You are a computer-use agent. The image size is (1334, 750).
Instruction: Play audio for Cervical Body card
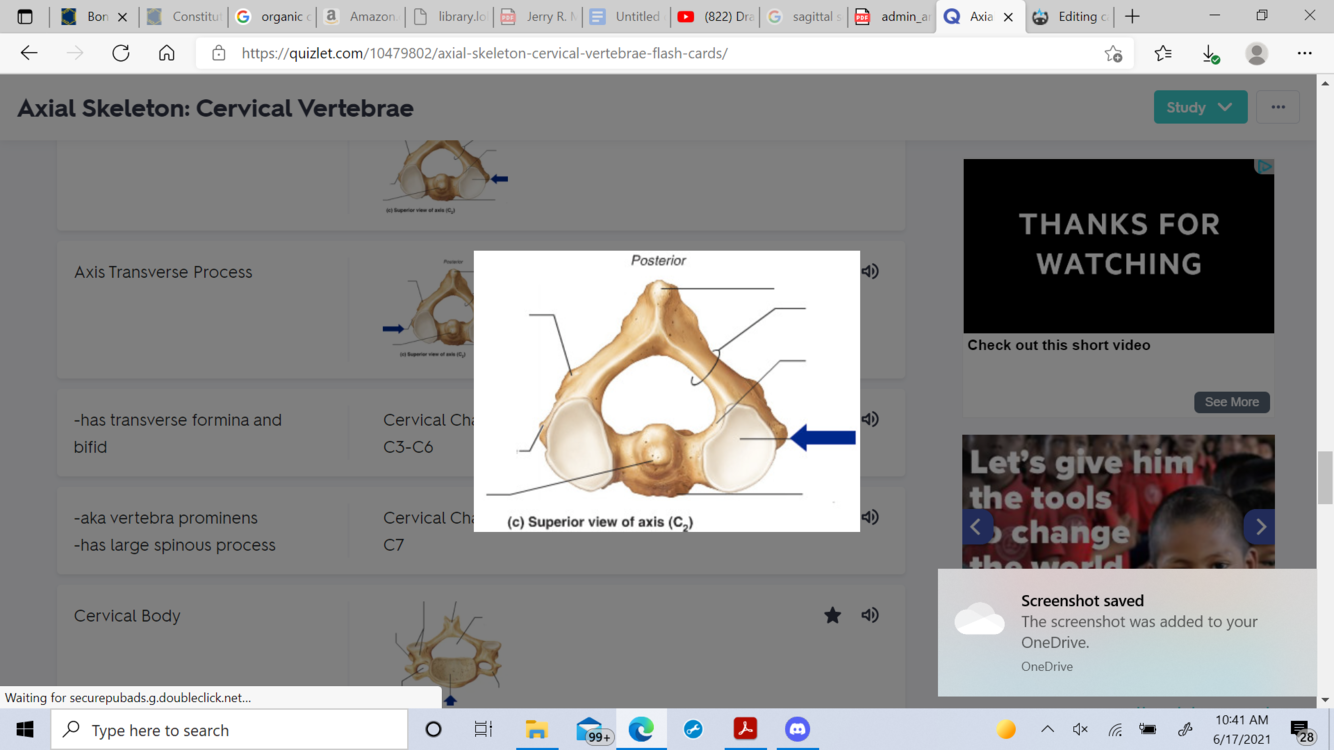(870, 616)
